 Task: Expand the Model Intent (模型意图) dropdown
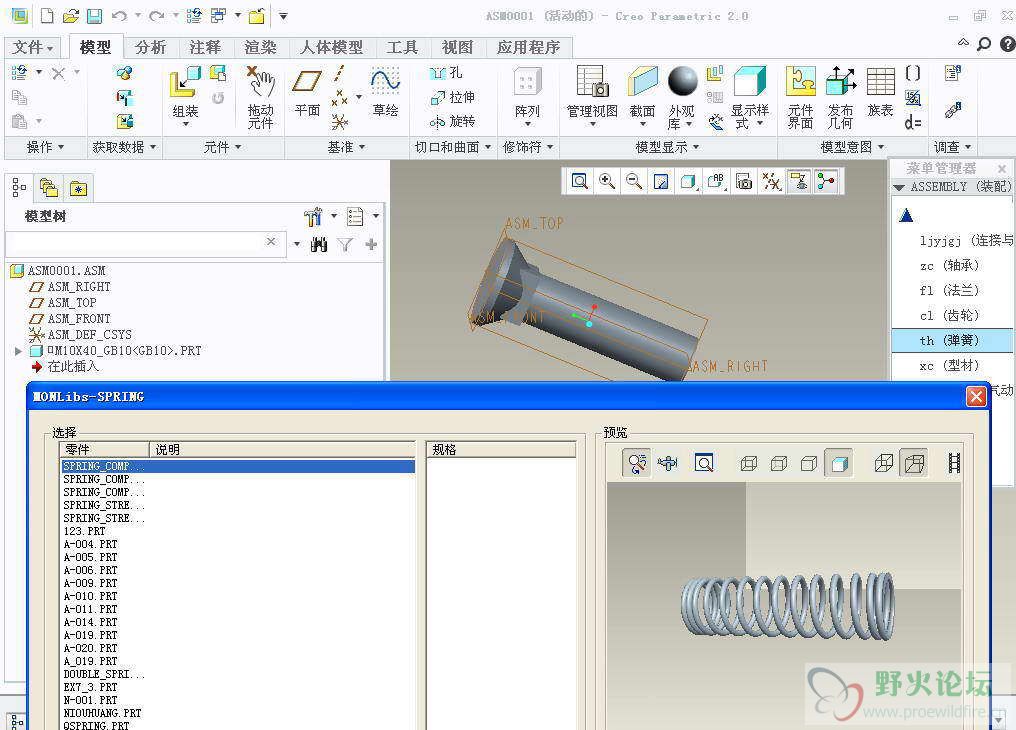852,148
